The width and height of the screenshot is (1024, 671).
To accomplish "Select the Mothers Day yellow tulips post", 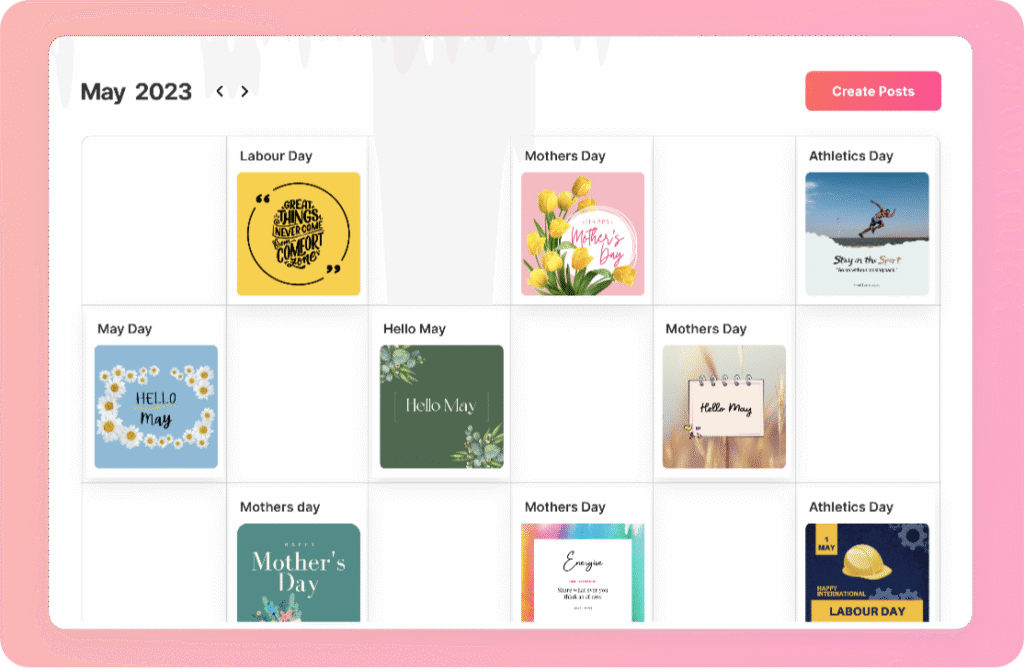I will 583,234.
